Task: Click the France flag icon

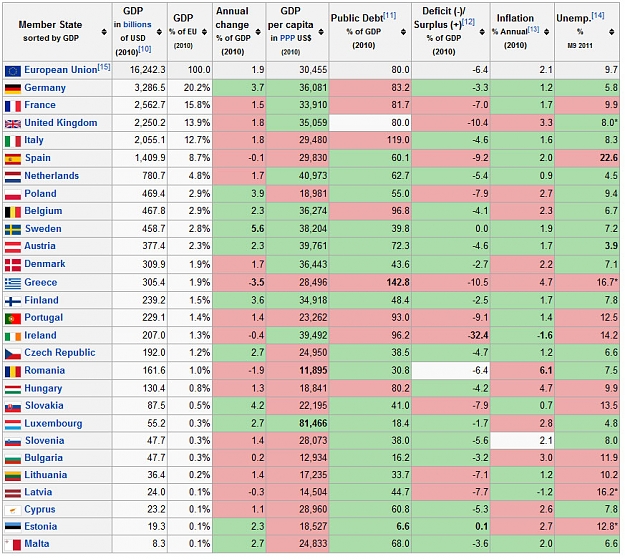Action: click(x=13, y=106)
